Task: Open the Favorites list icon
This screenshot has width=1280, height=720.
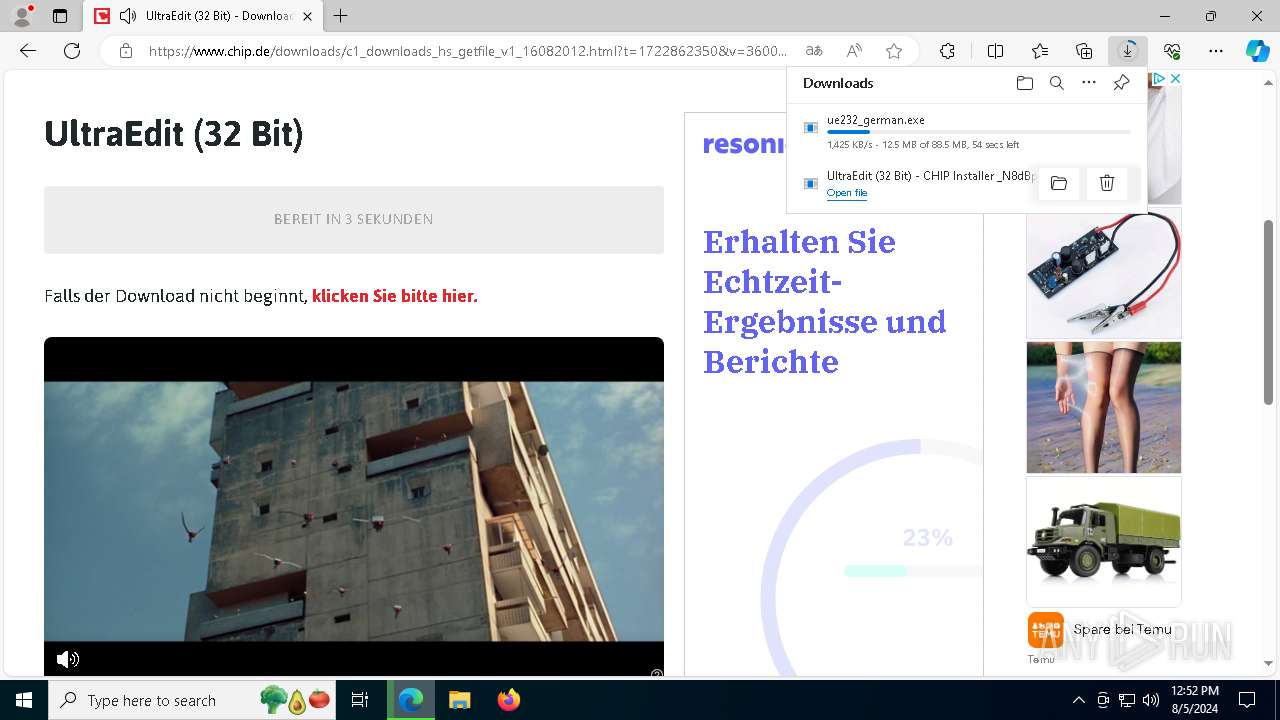Action: (1040, 51)
